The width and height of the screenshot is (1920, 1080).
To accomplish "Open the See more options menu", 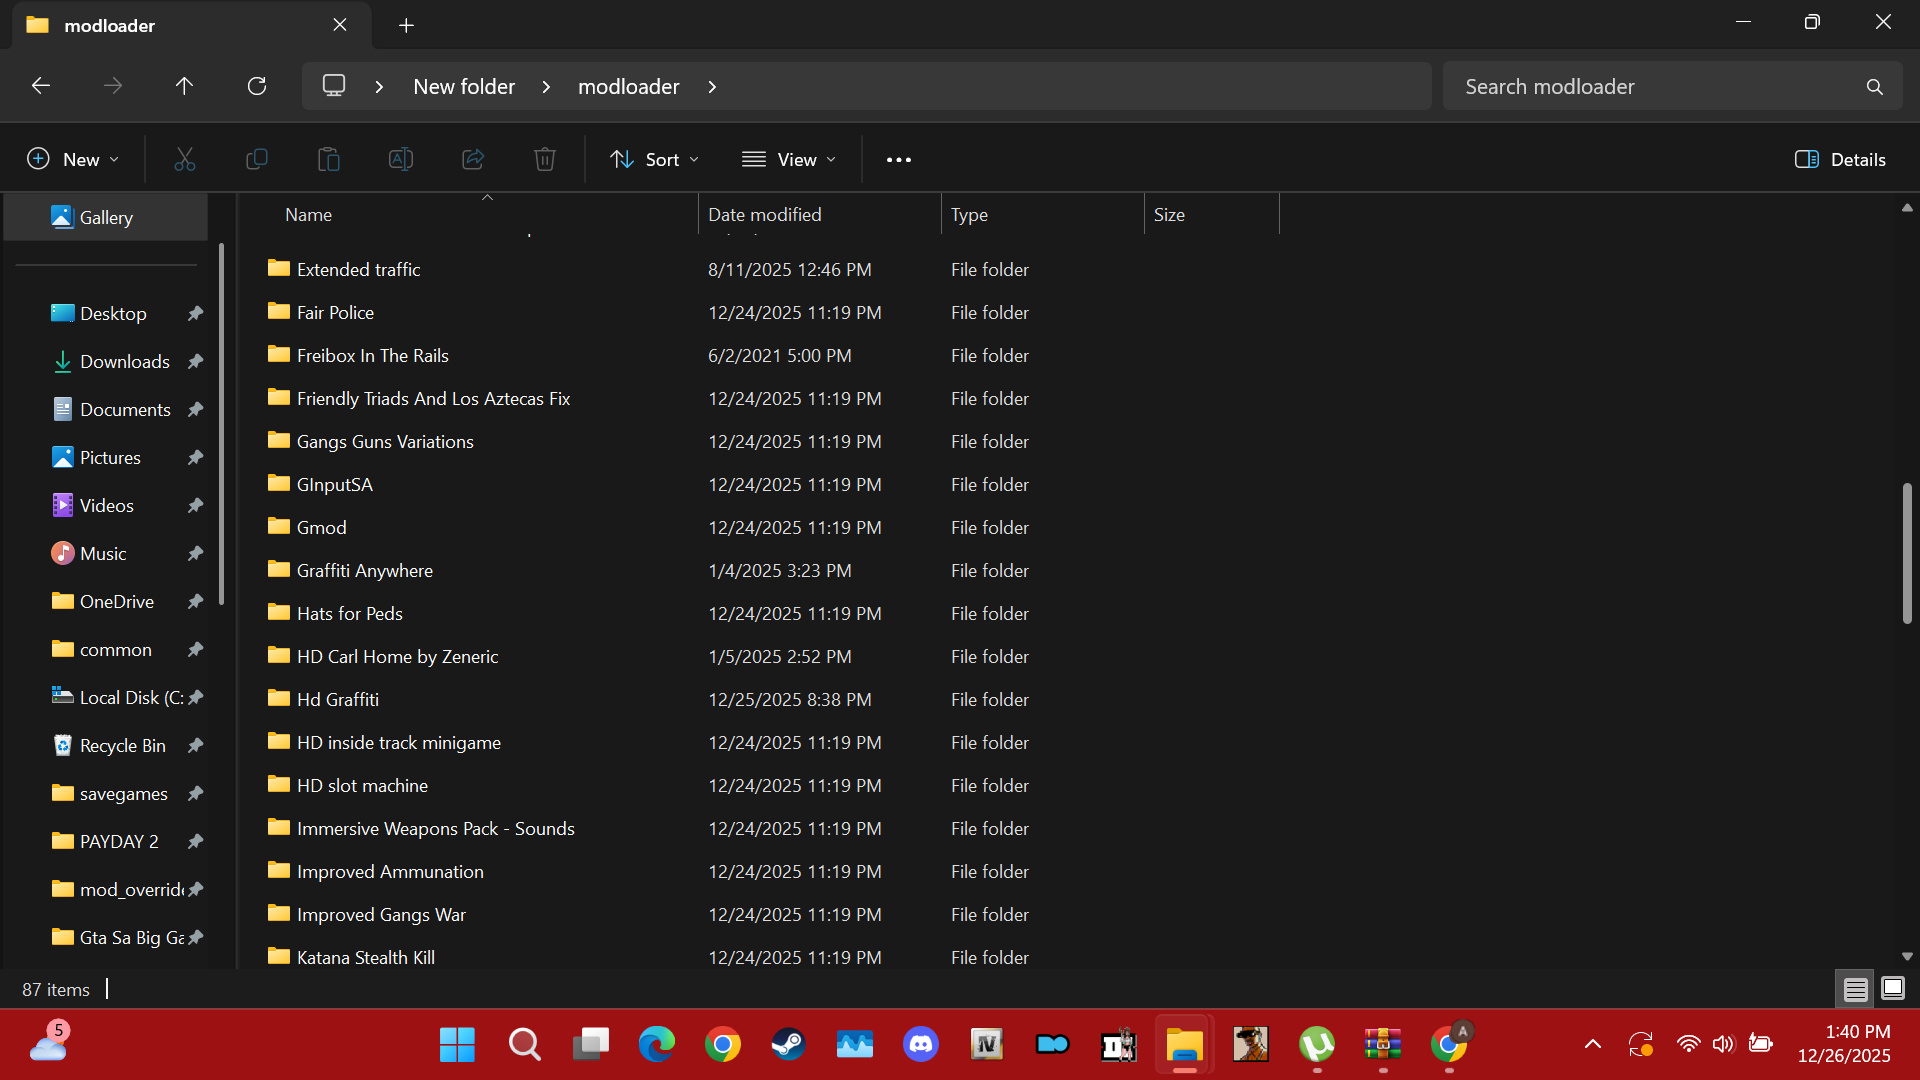I will point(898,159).
